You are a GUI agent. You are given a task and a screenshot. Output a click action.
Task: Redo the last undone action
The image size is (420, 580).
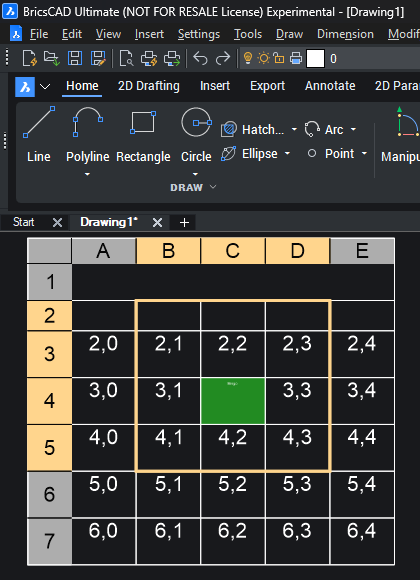223,58
